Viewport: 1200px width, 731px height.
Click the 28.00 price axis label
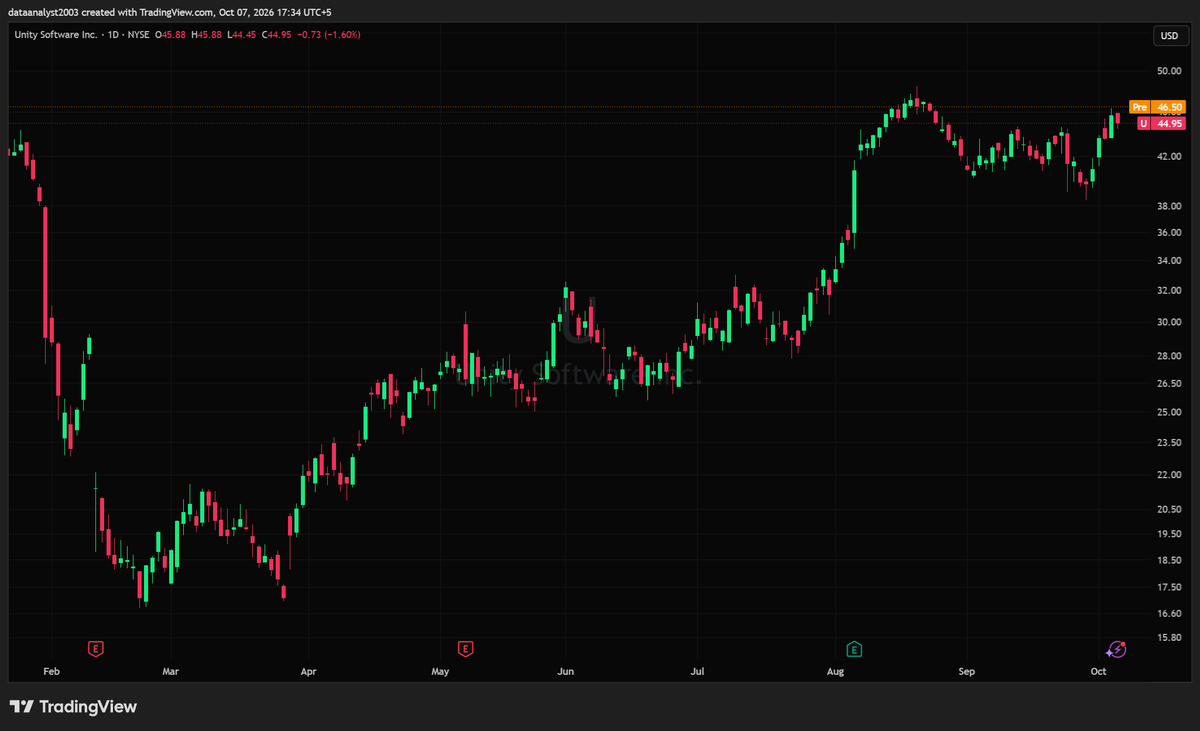pyautogui.click(x=1169, y=356)
